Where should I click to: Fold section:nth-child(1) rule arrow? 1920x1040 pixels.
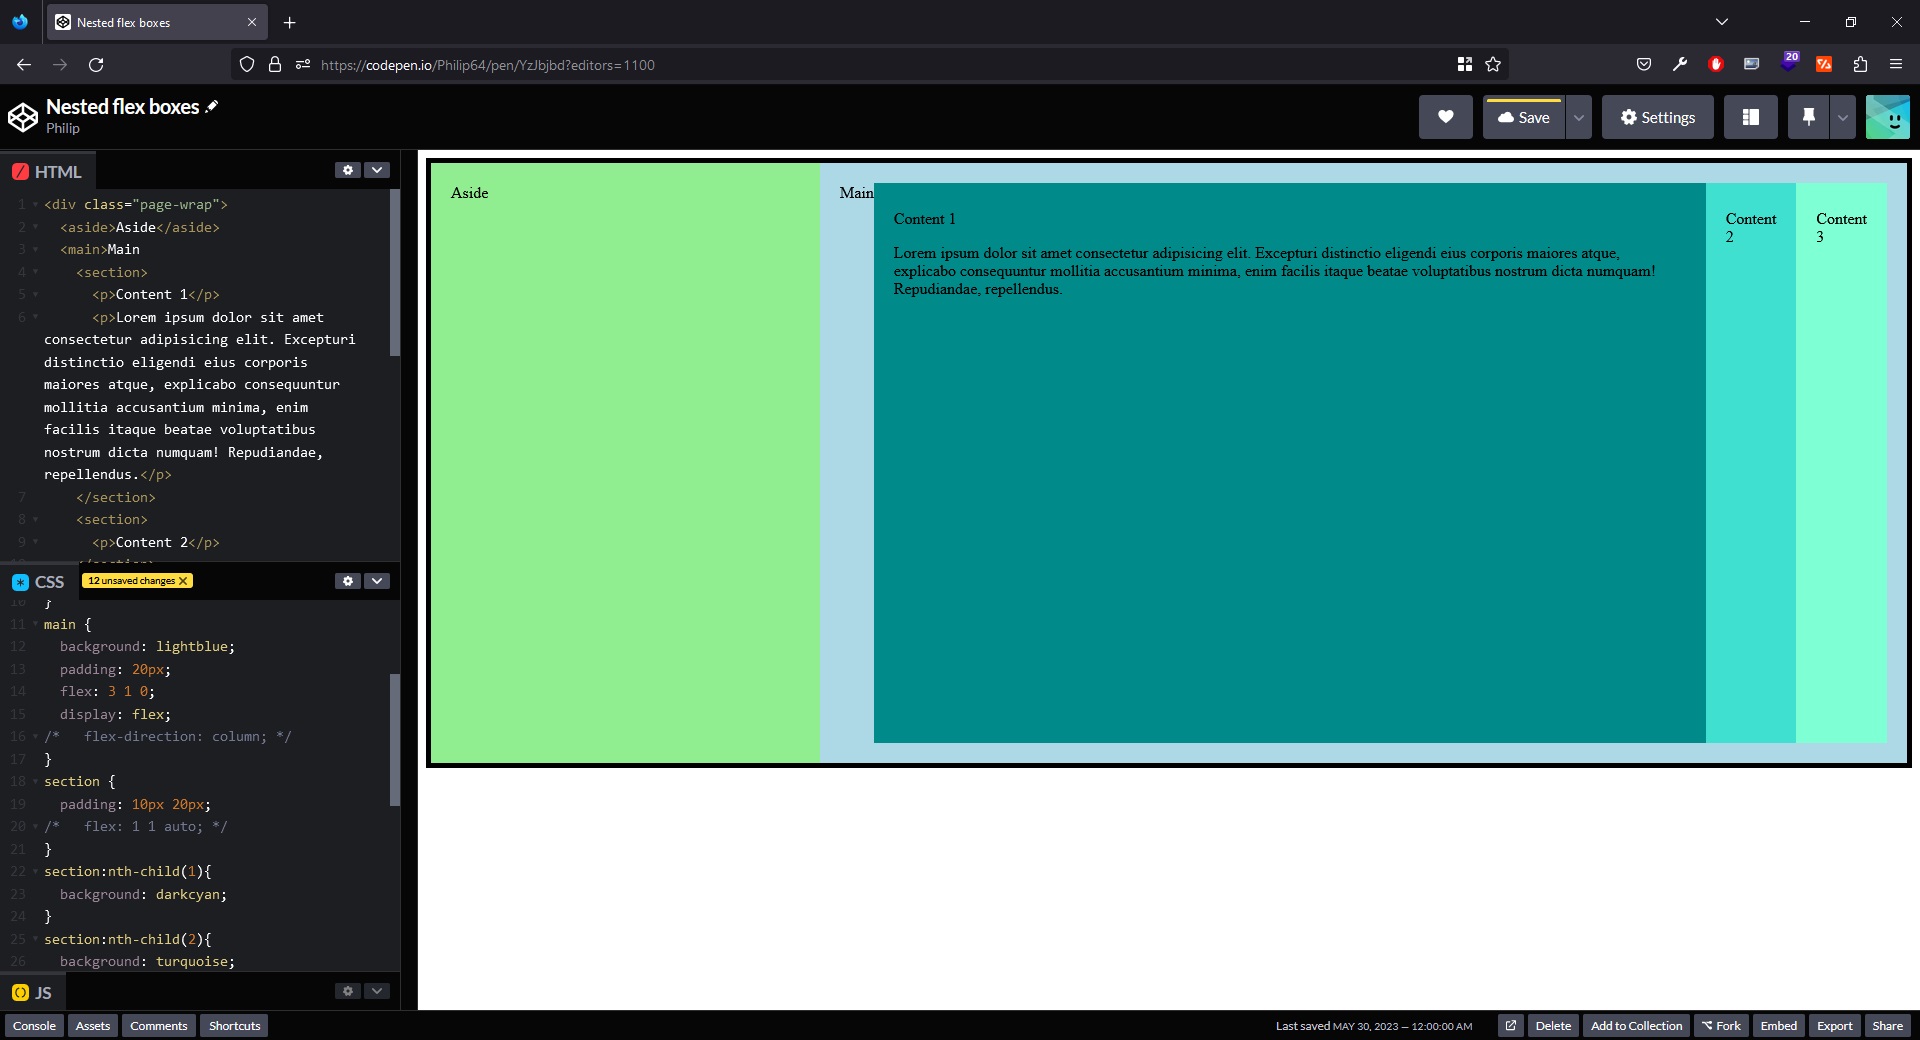tap(35, 872)
